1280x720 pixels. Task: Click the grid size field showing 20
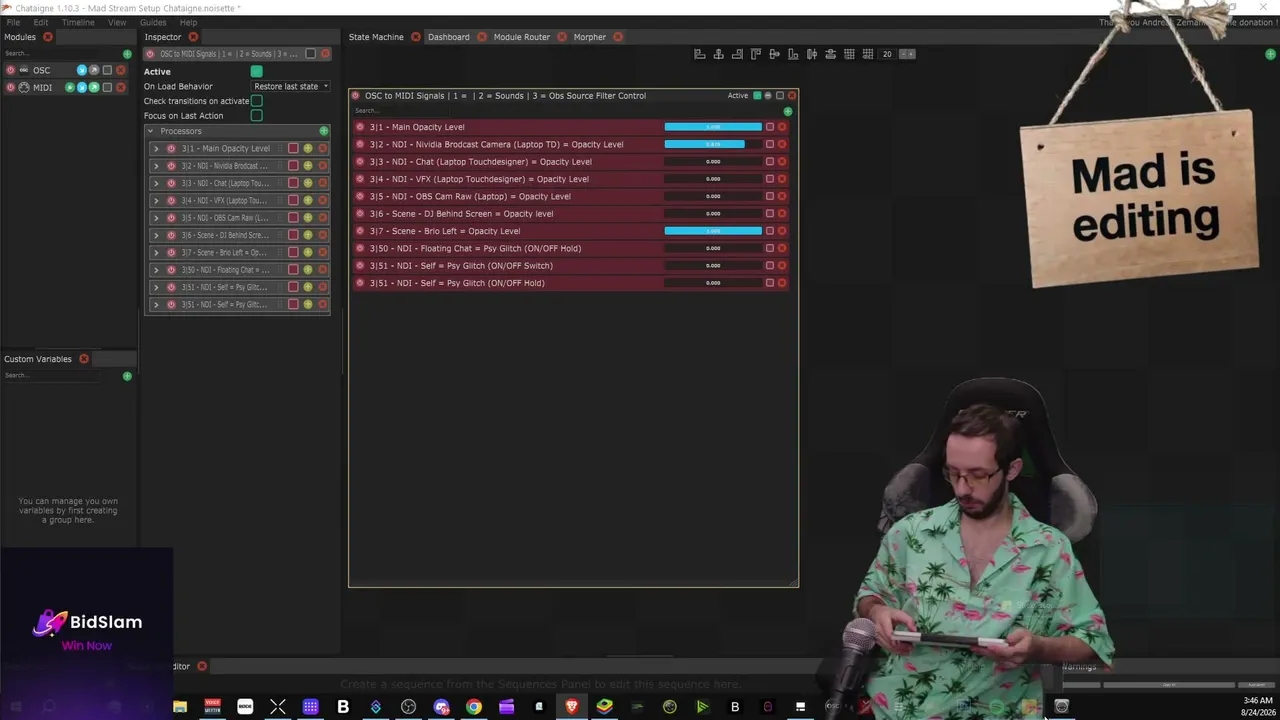click(x=887, y=54)
